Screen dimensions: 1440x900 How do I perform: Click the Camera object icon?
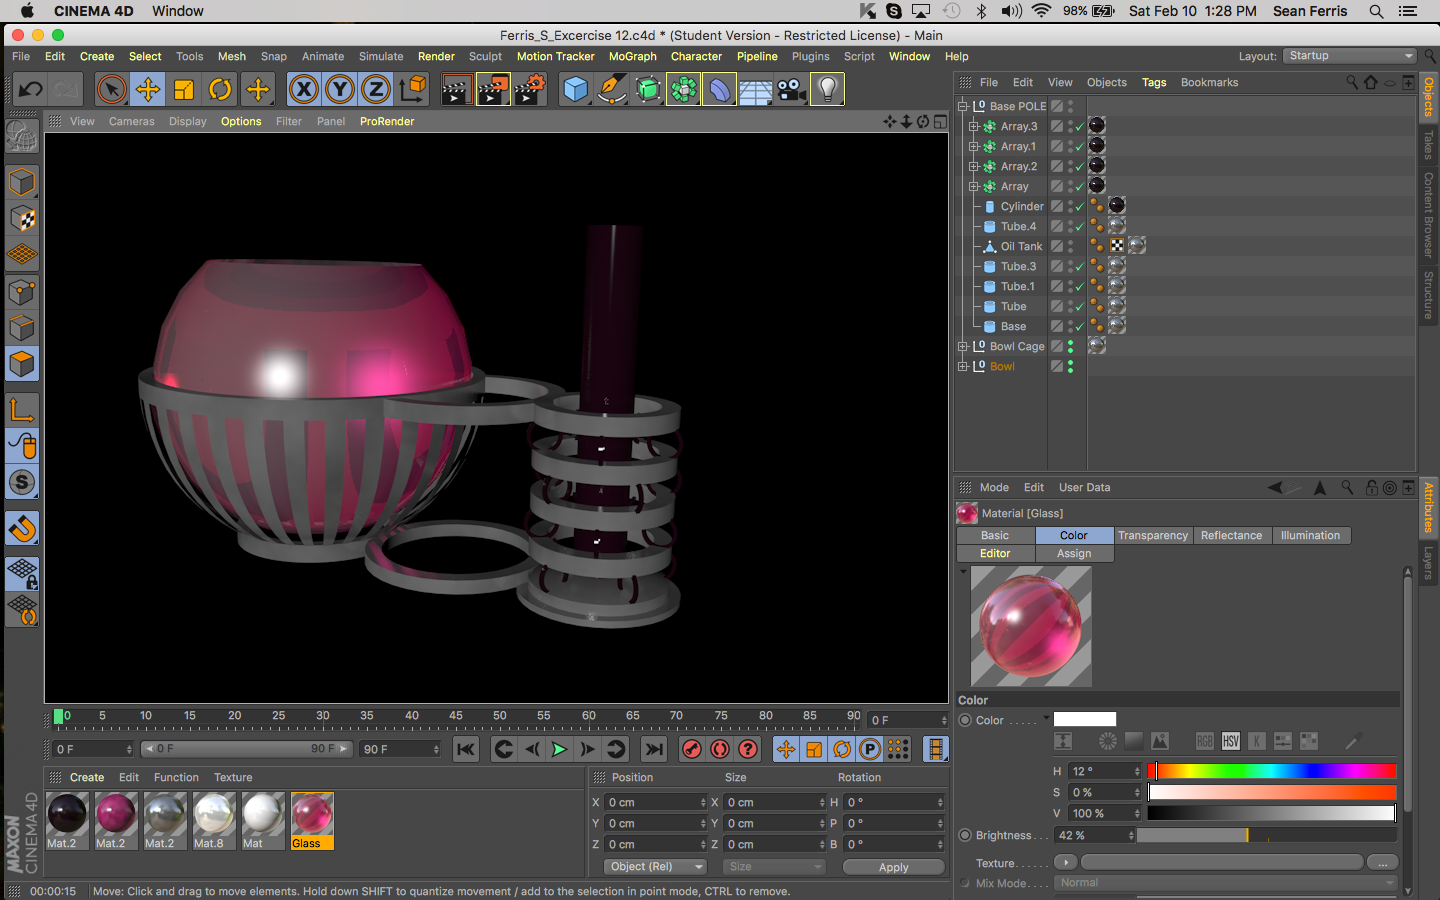[x=791, y=90]
